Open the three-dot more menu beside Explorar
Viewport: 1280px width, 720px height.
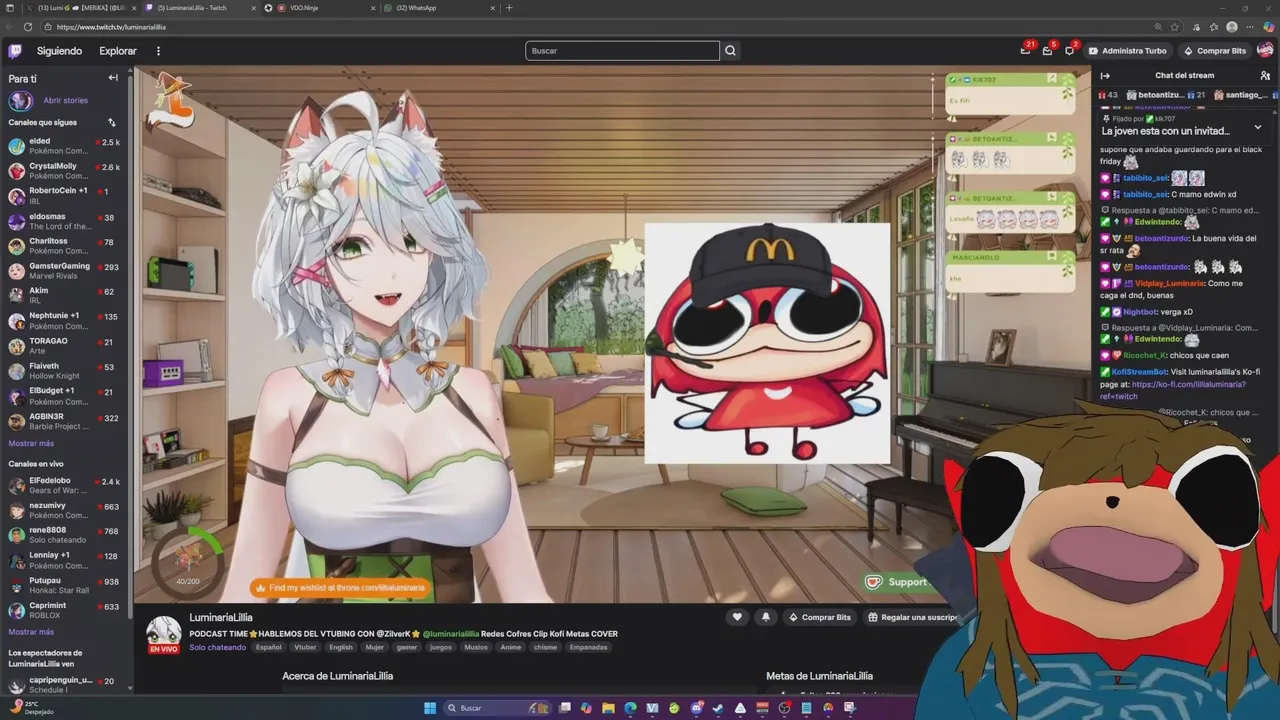tap(158, 51)
